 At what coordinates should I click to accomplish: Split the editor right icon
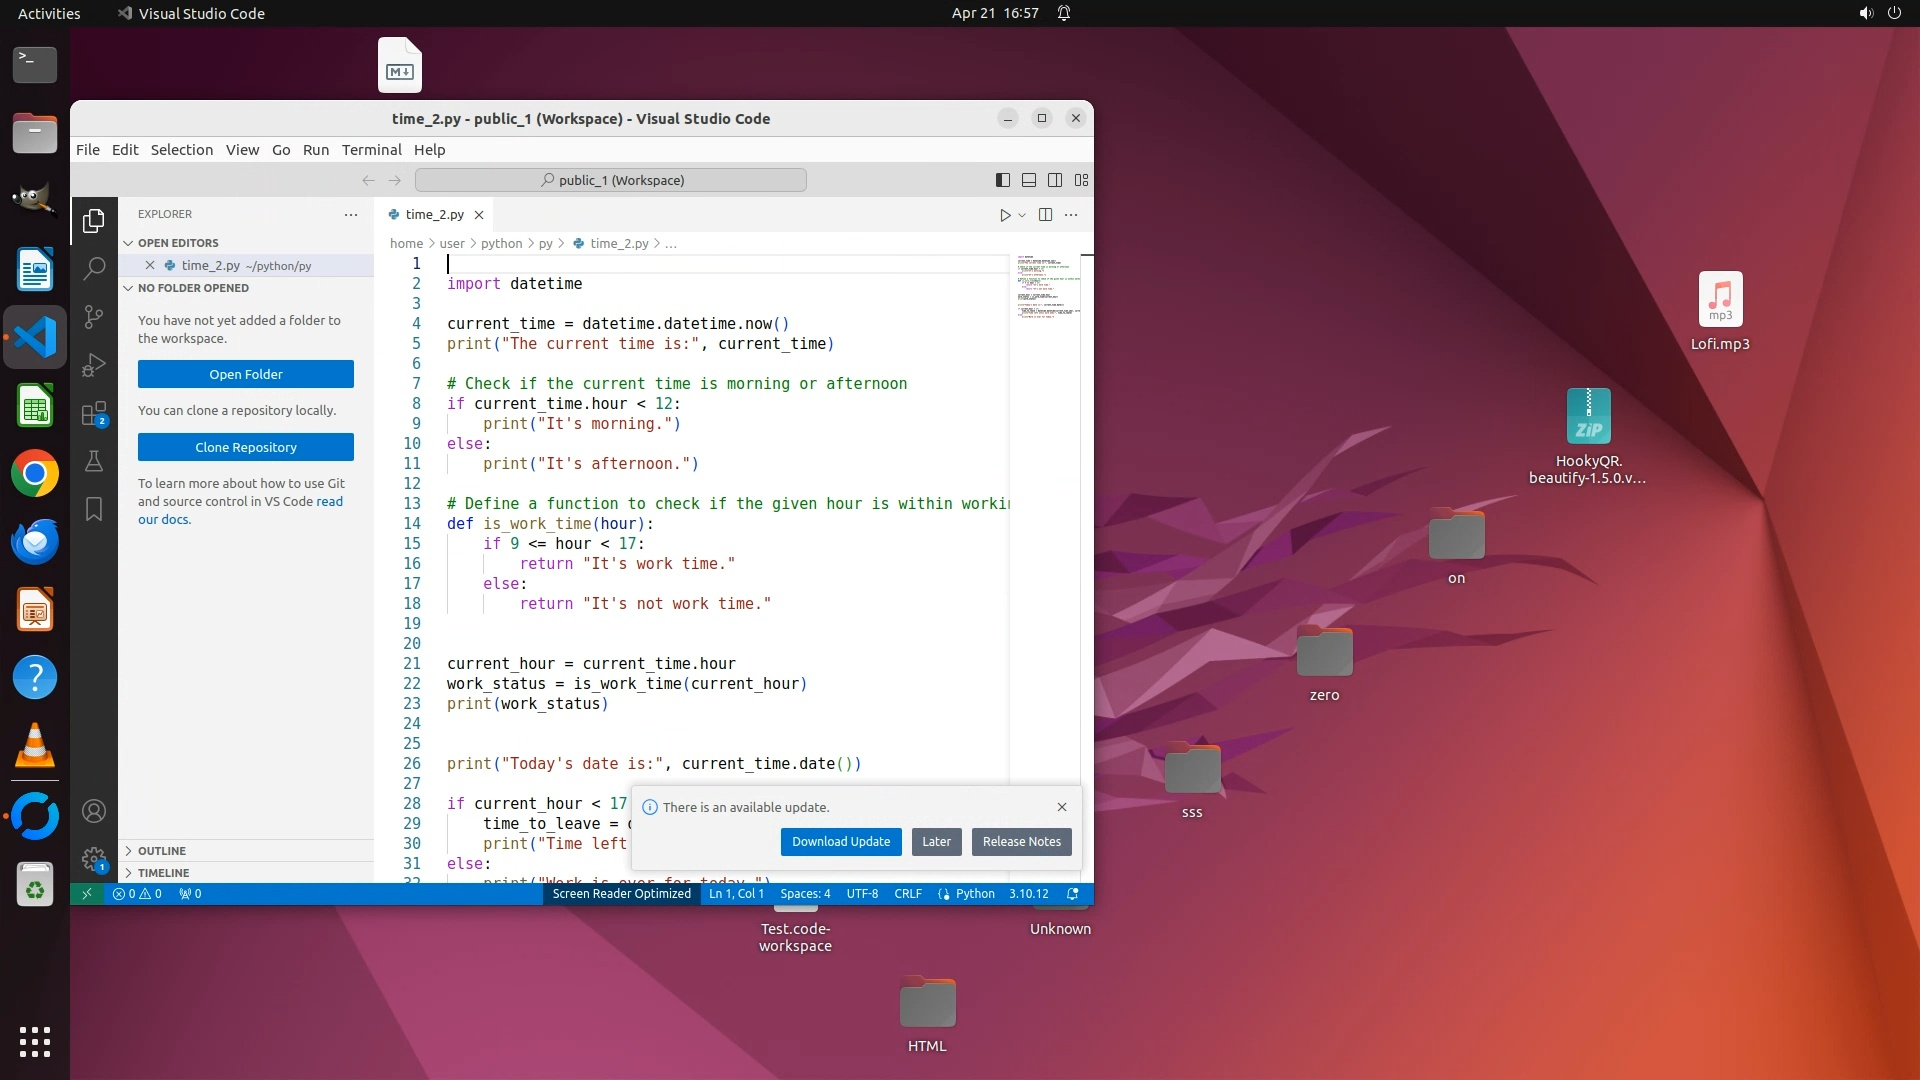(1045, 215)
